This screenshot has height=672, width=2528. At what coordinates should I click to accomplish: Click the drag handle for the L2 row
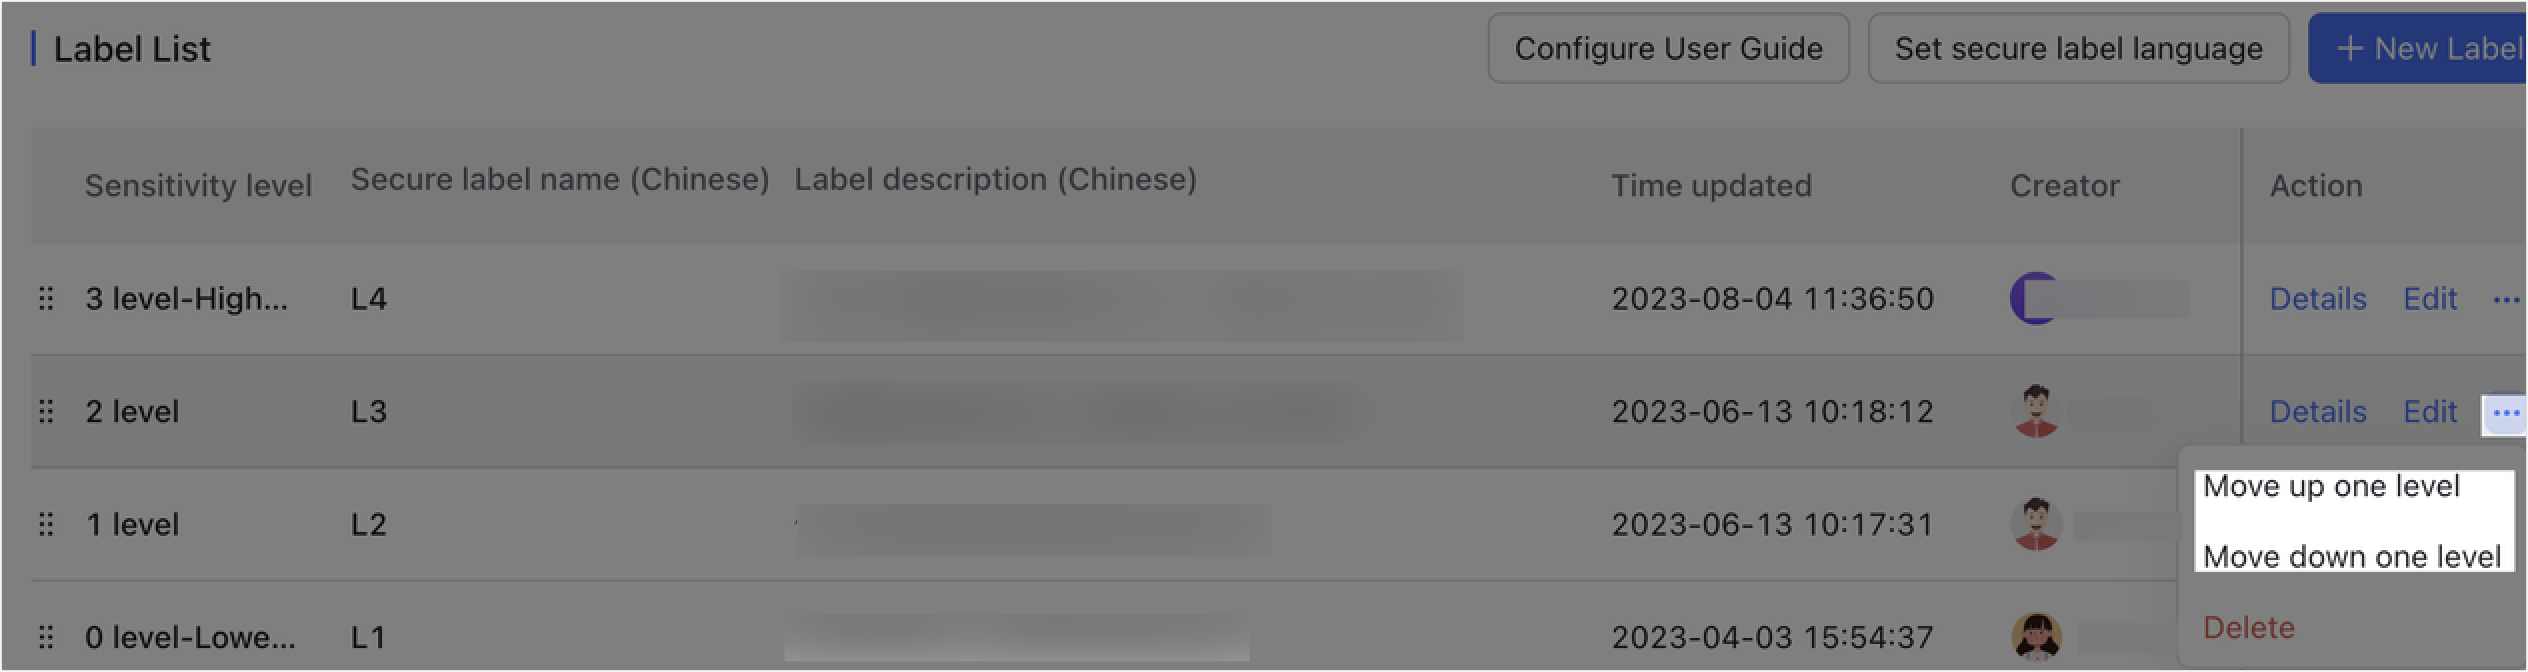point(47,524)
